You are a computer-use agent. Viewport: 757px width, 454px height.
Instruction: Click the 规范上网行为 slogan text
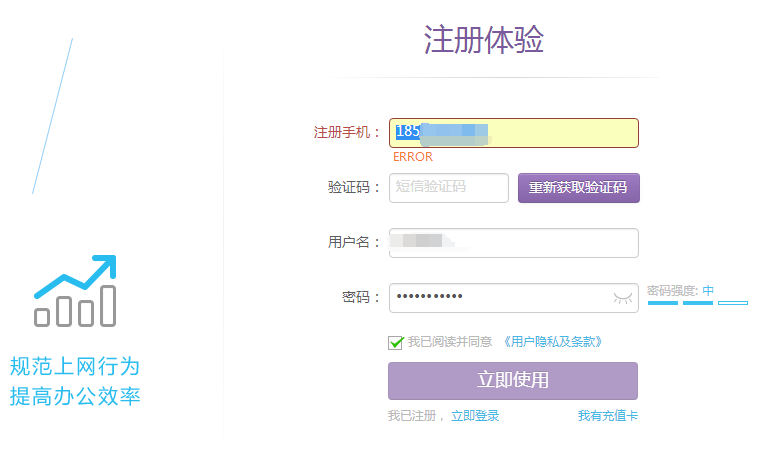75,366
